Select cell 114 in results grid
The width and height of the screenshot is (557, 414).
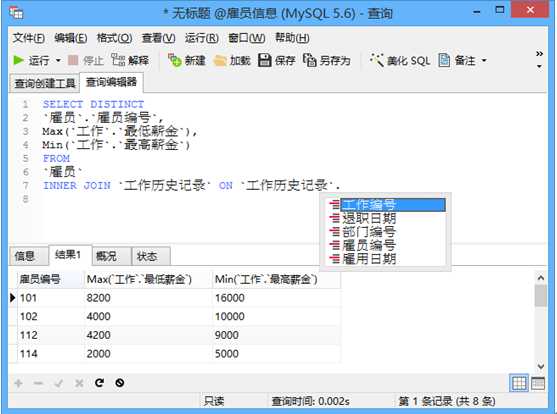tap(50, 354)
